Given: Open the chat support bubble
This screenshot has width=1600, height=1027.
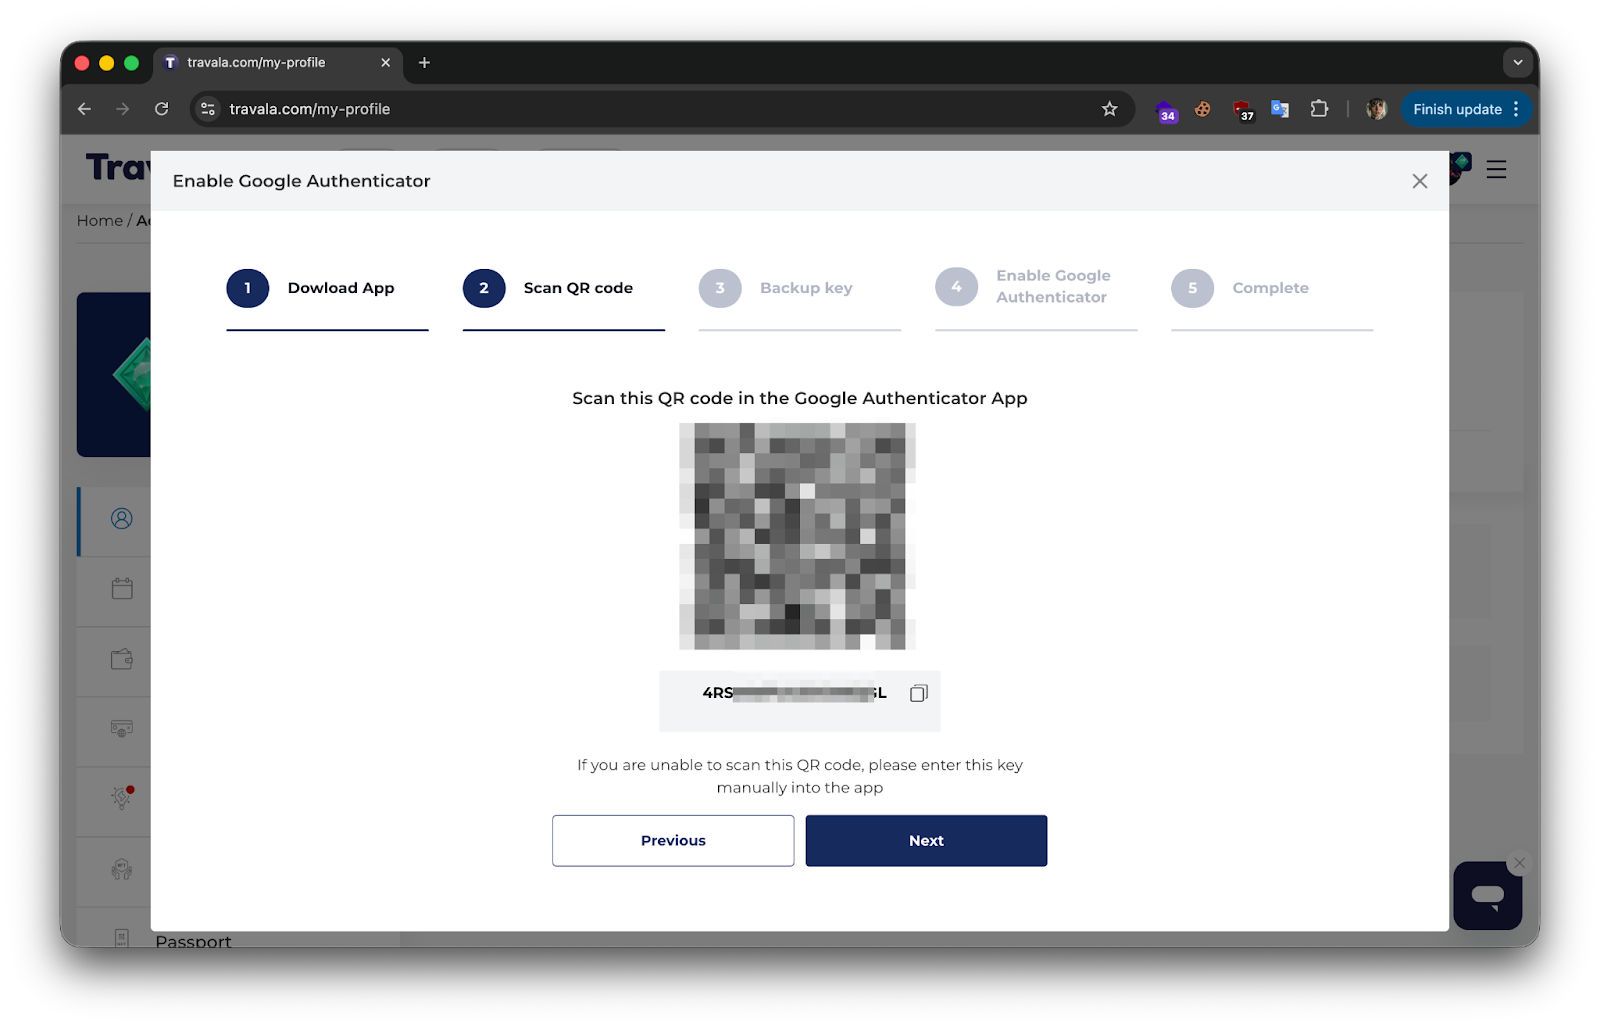Looking at the screenshot, I should [x=1487, y=895].
